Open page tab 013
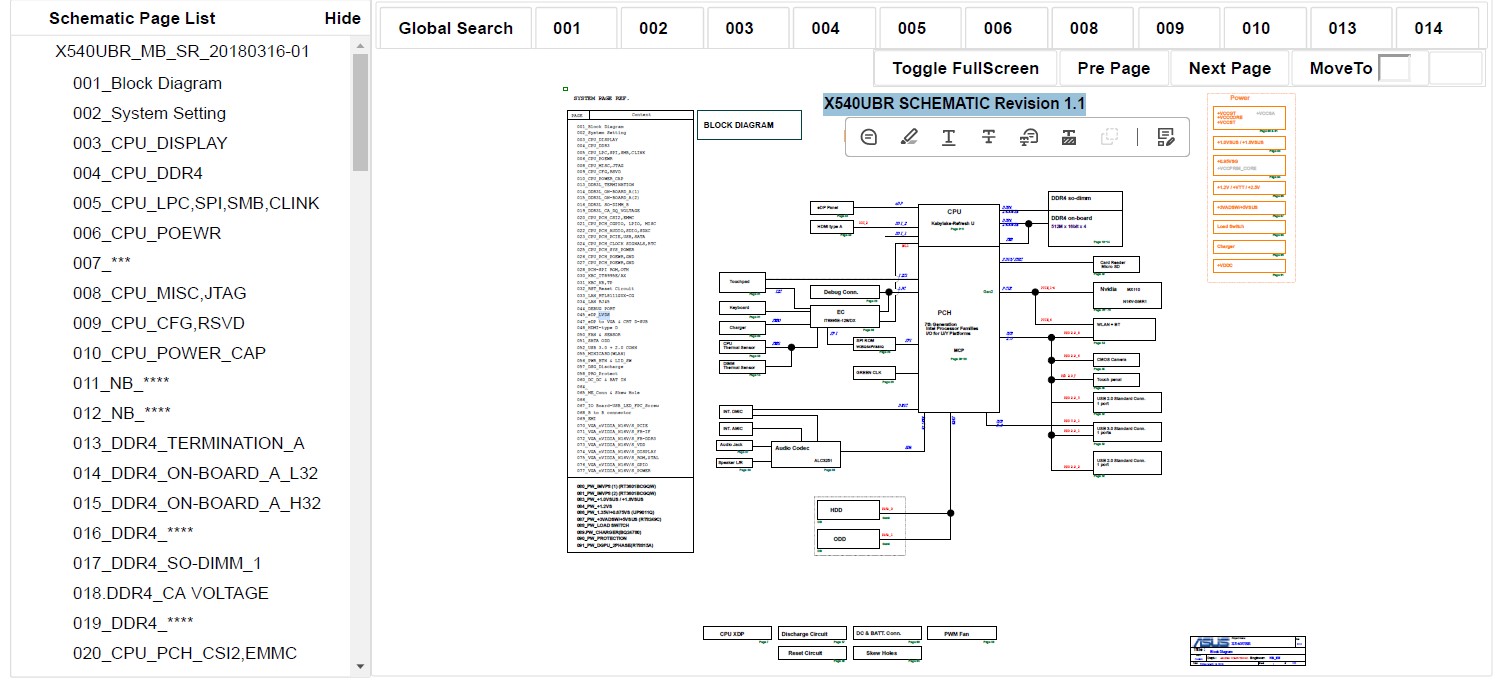Screen dimensions: 1499x688 [1342, 28]
